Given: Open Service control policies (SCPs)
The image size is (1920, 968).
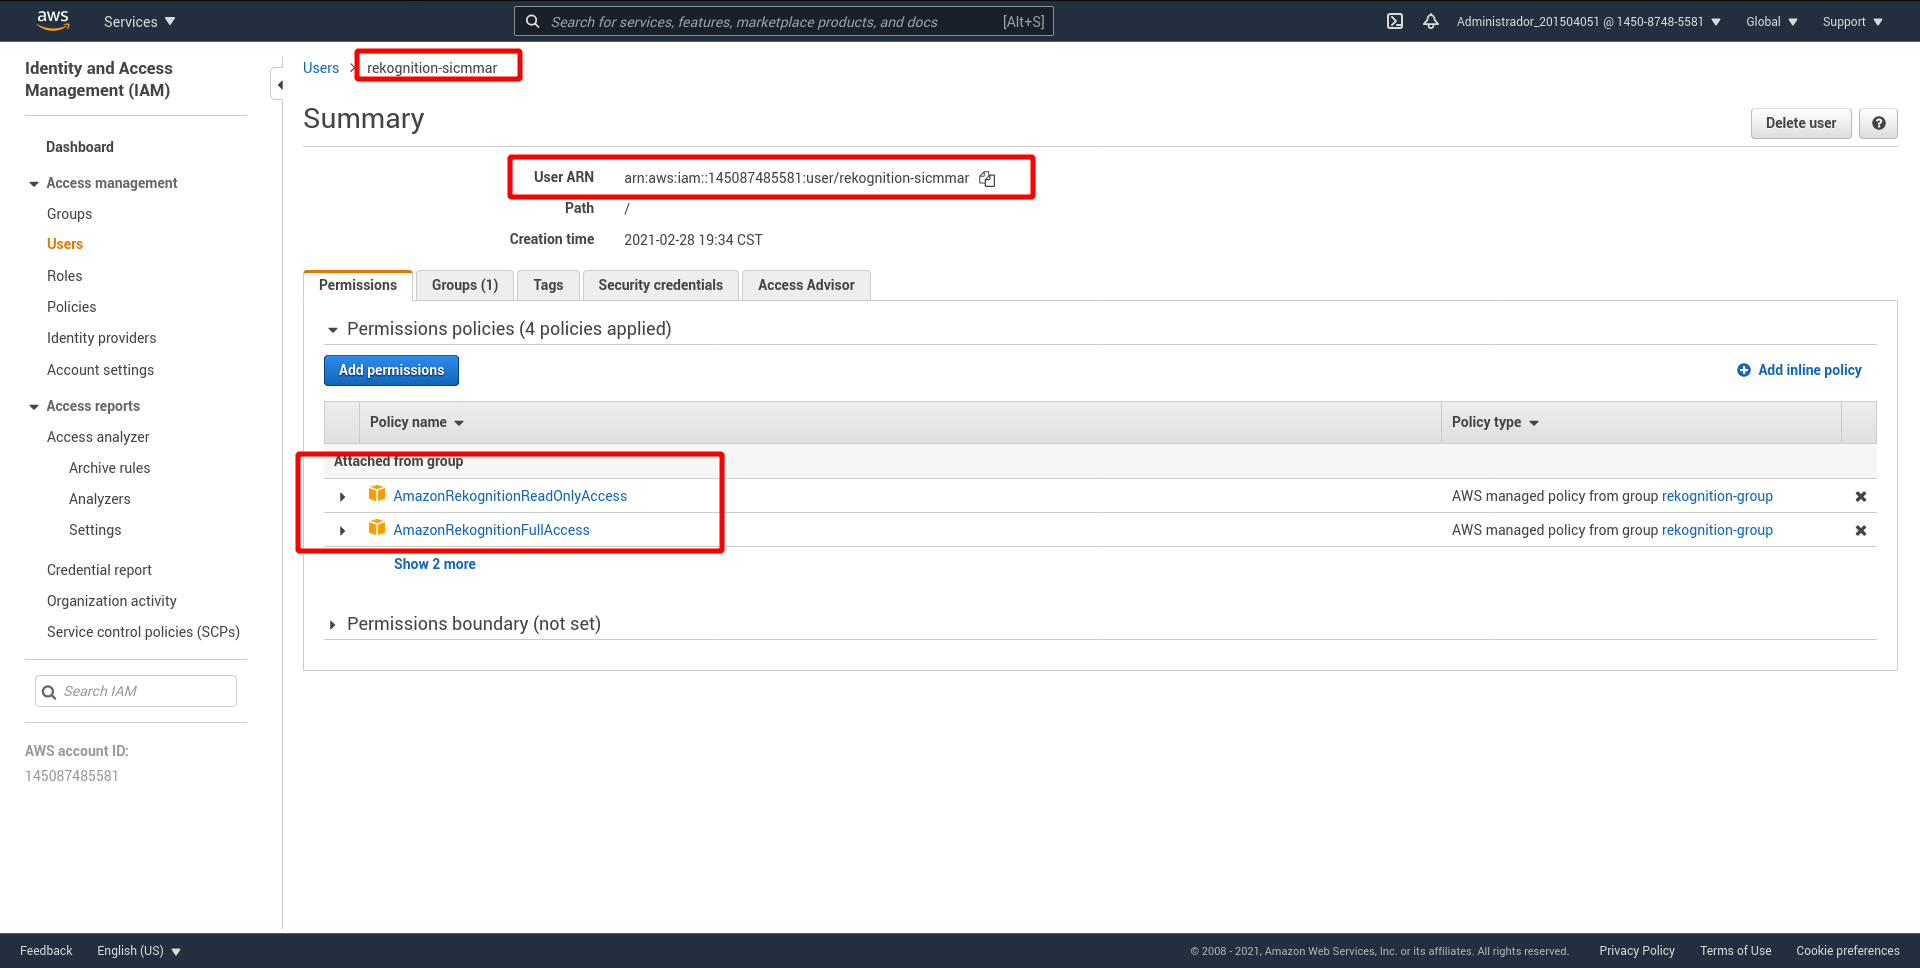Looking at the screenshot, I should [x=143, y=632].
